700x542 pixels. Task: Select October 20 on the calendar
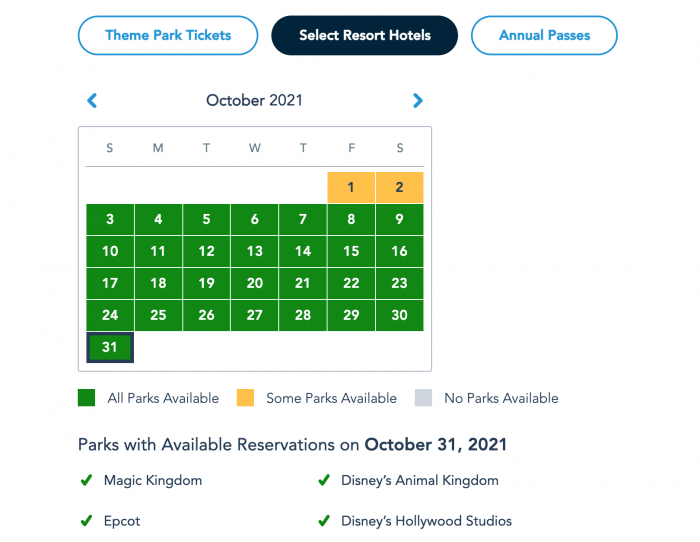(x=255, y=283)
